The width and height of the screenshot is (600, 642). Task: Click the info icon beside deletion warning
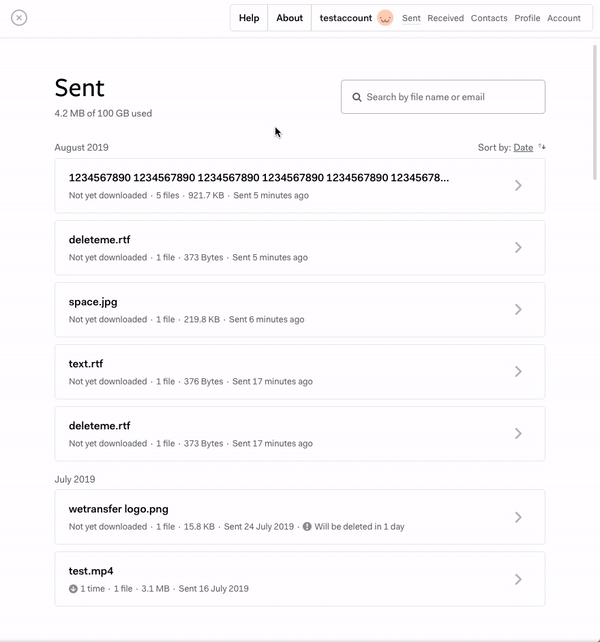click(x=307, y=526)
